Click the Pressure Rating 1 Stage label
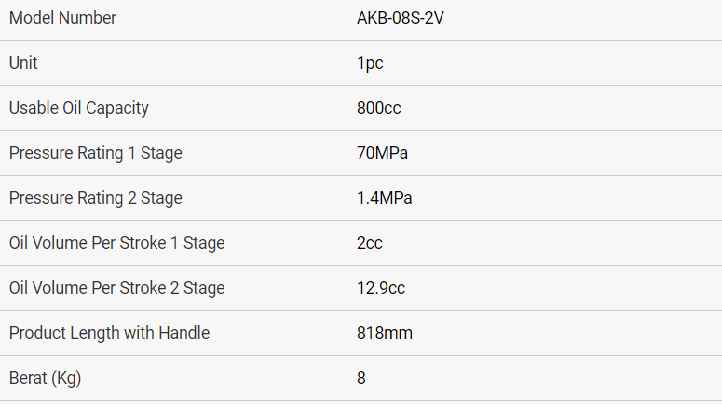The image size is (722, 404). pos(95,153)
